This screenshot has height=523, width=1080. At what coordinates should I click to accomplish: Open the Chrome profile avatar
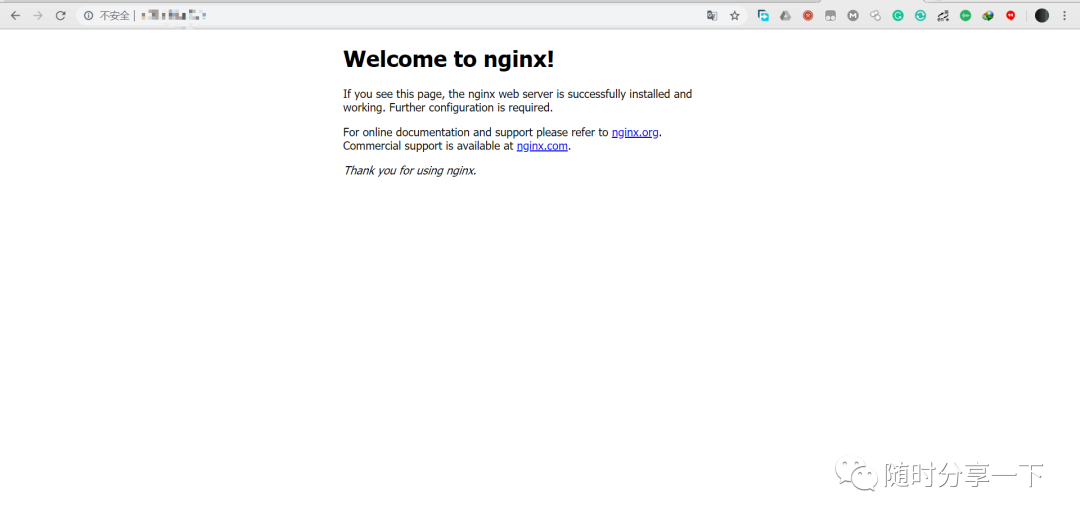[x=1042, y=15]
